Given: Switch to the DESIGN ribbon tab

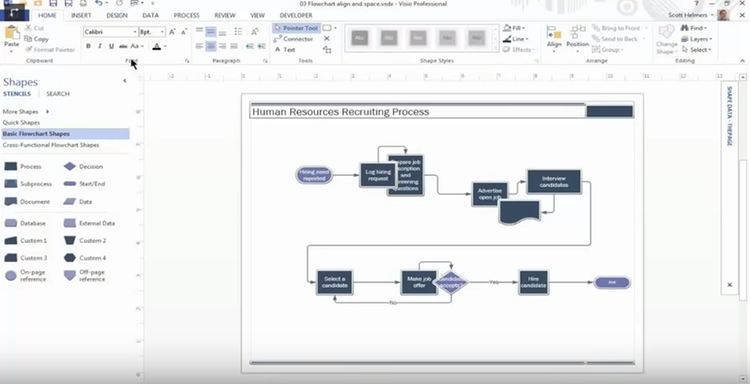Looking at the screenshot, I should pos(117,15).
